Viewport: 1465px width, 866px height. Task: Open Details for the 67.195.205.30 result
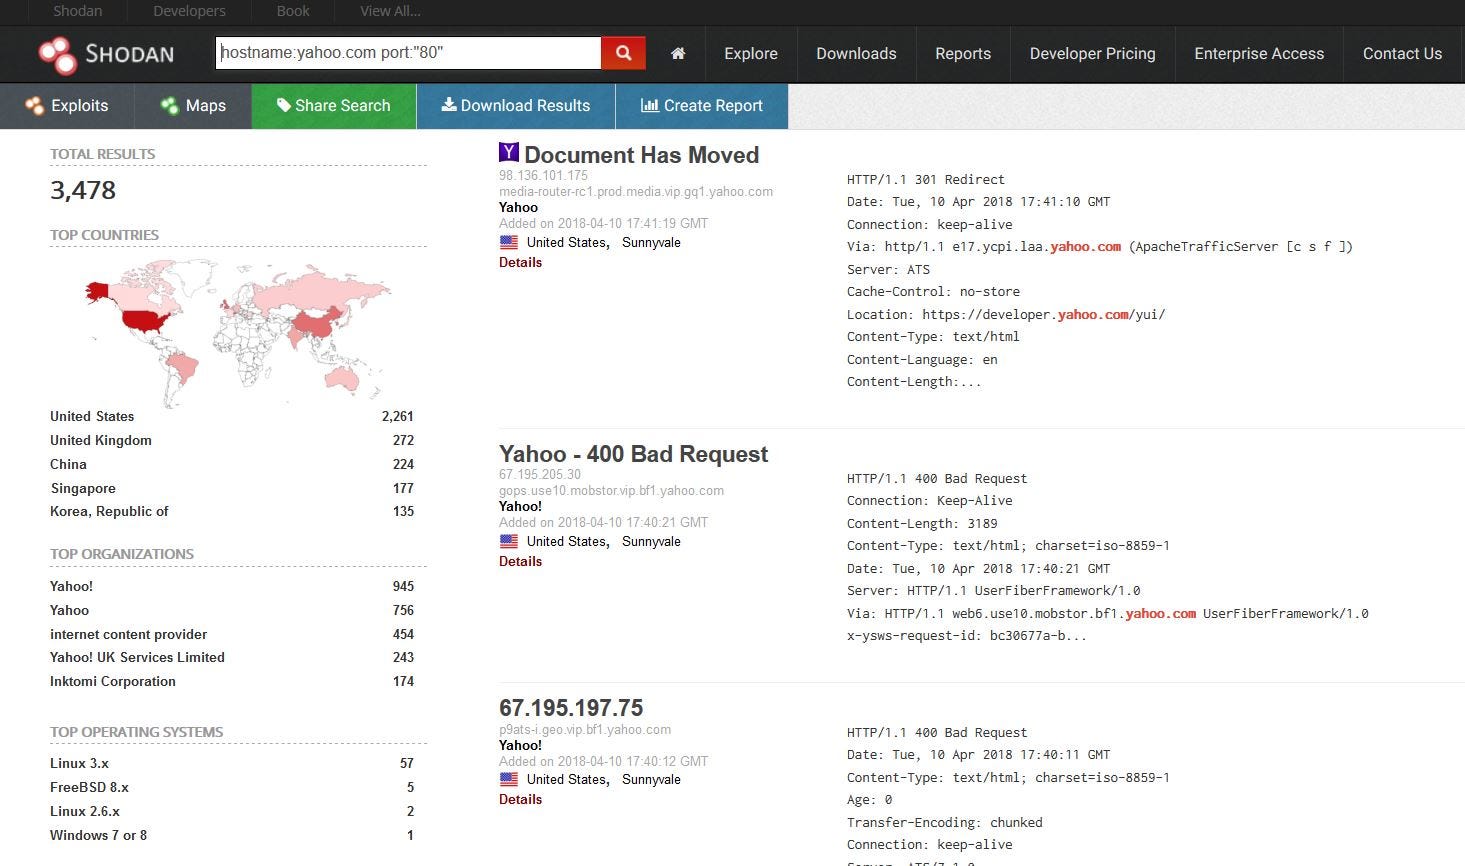520,561
